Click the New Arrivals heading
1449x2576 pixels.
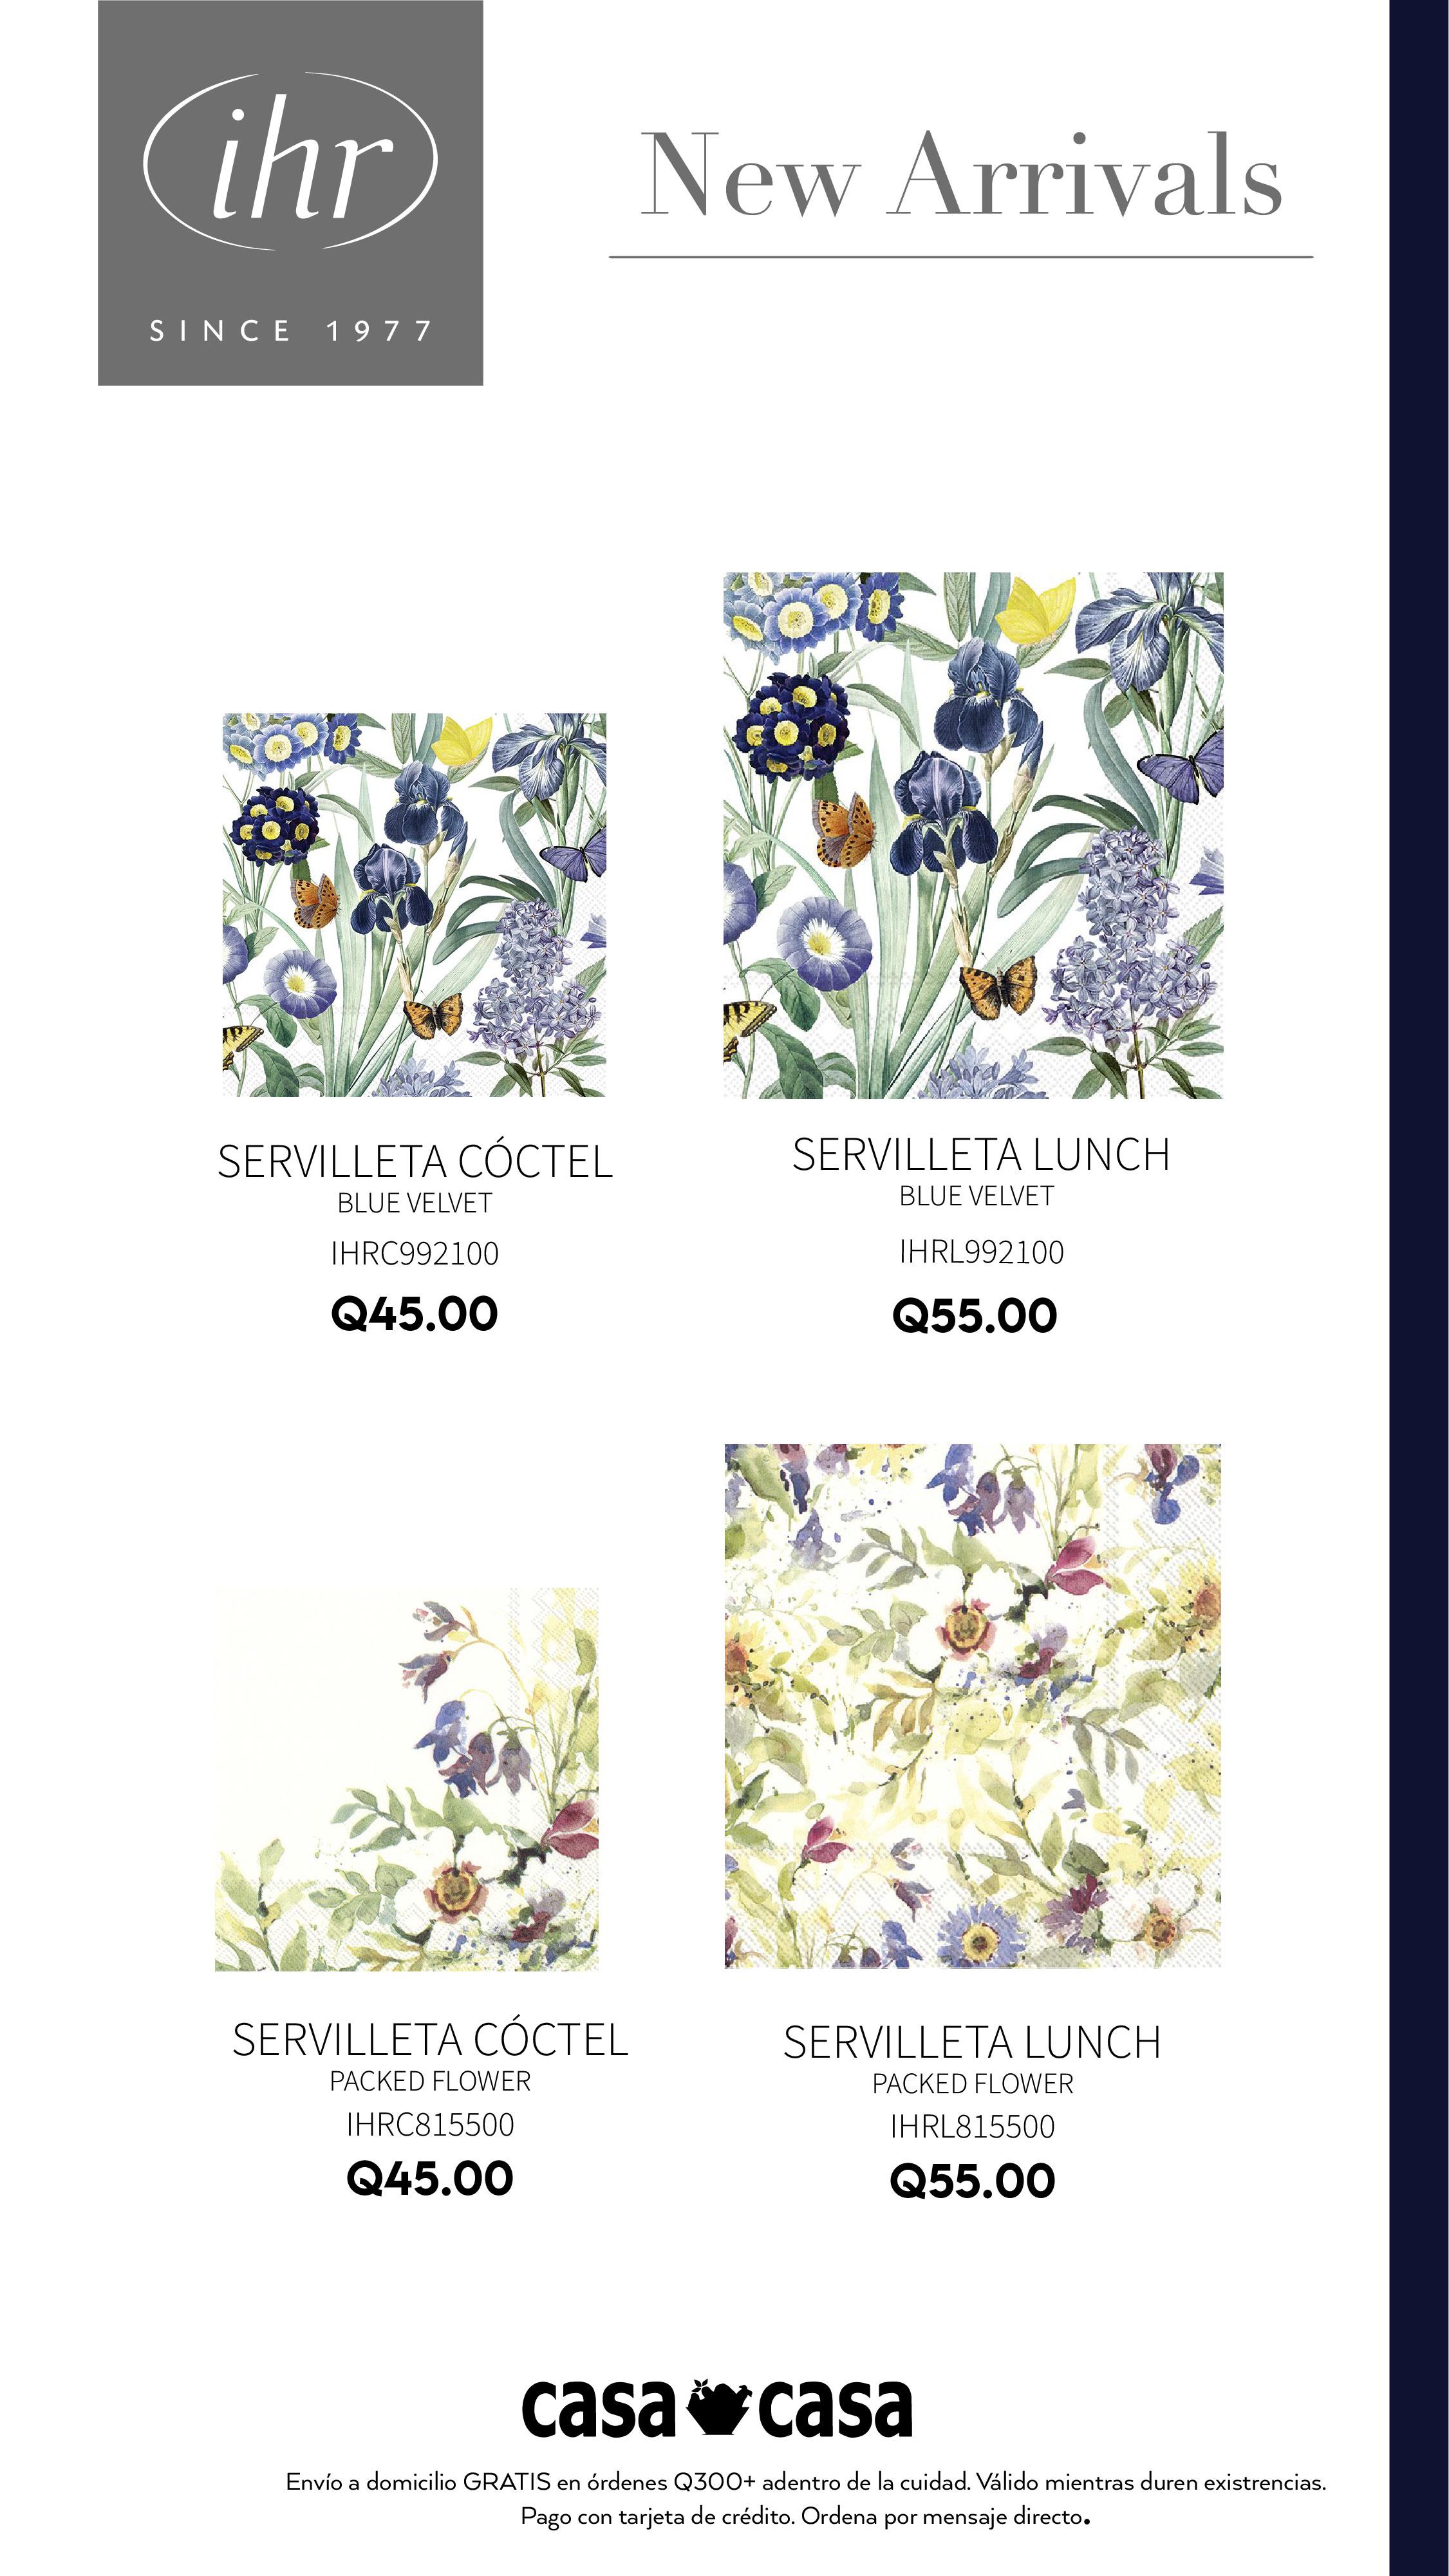click(x=961, y=176)
